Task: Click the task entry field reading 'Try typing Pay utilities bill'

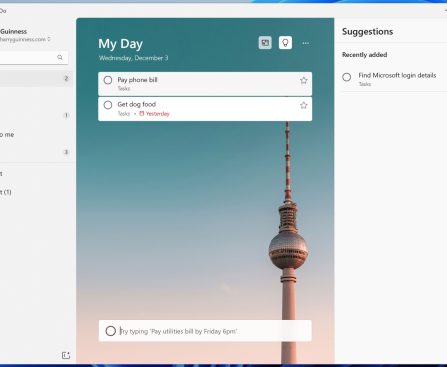Action: pyautogui.click(x=205, y=331)
